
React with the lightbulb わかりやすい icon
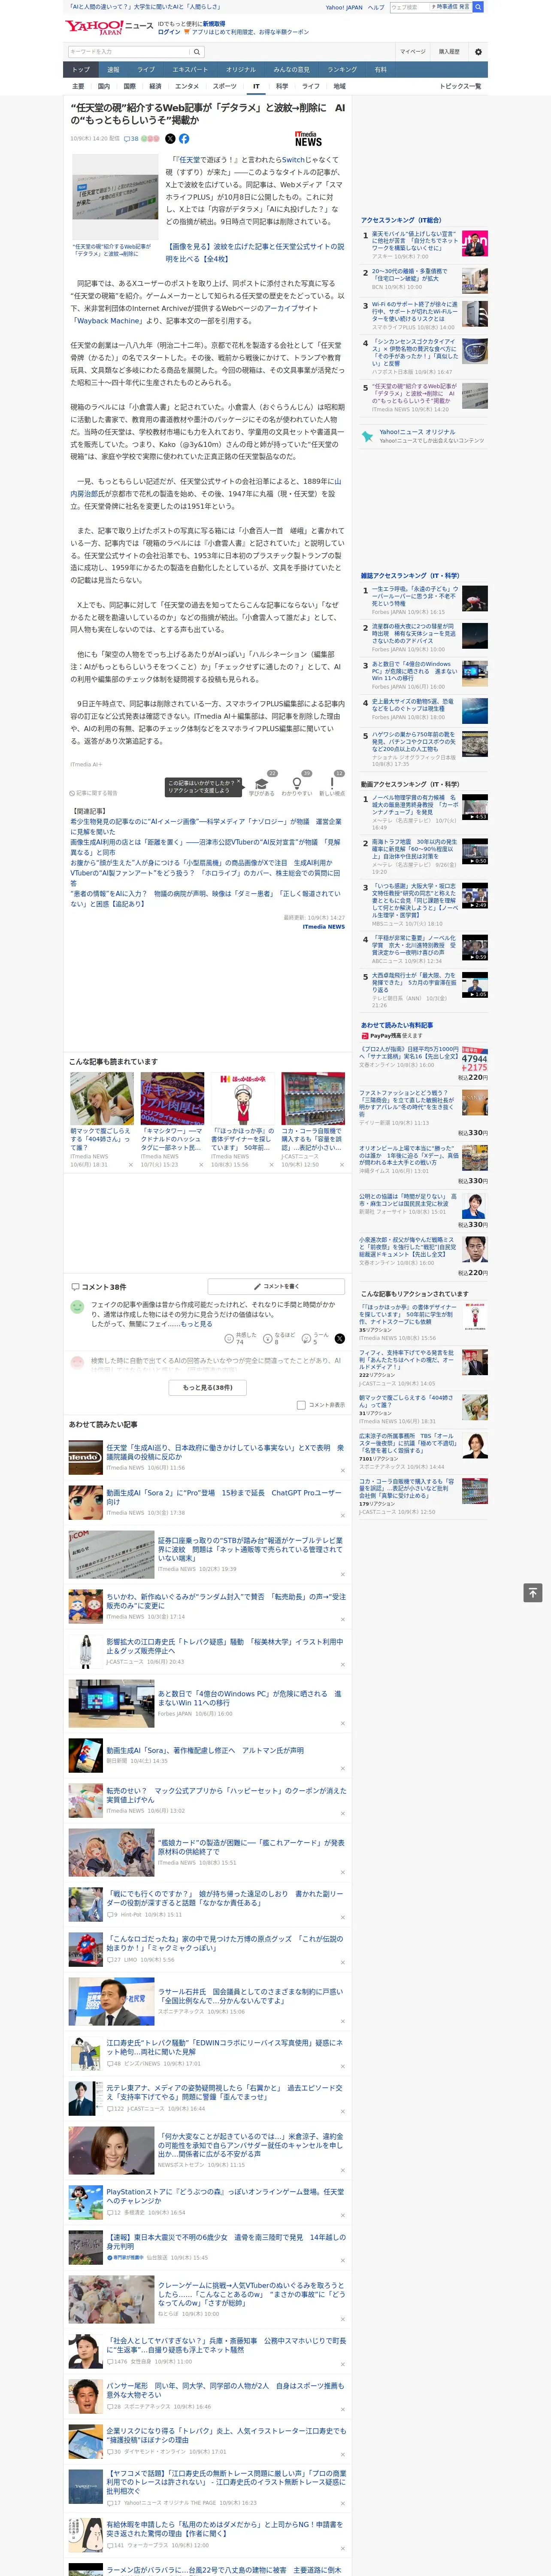point(297,784)
